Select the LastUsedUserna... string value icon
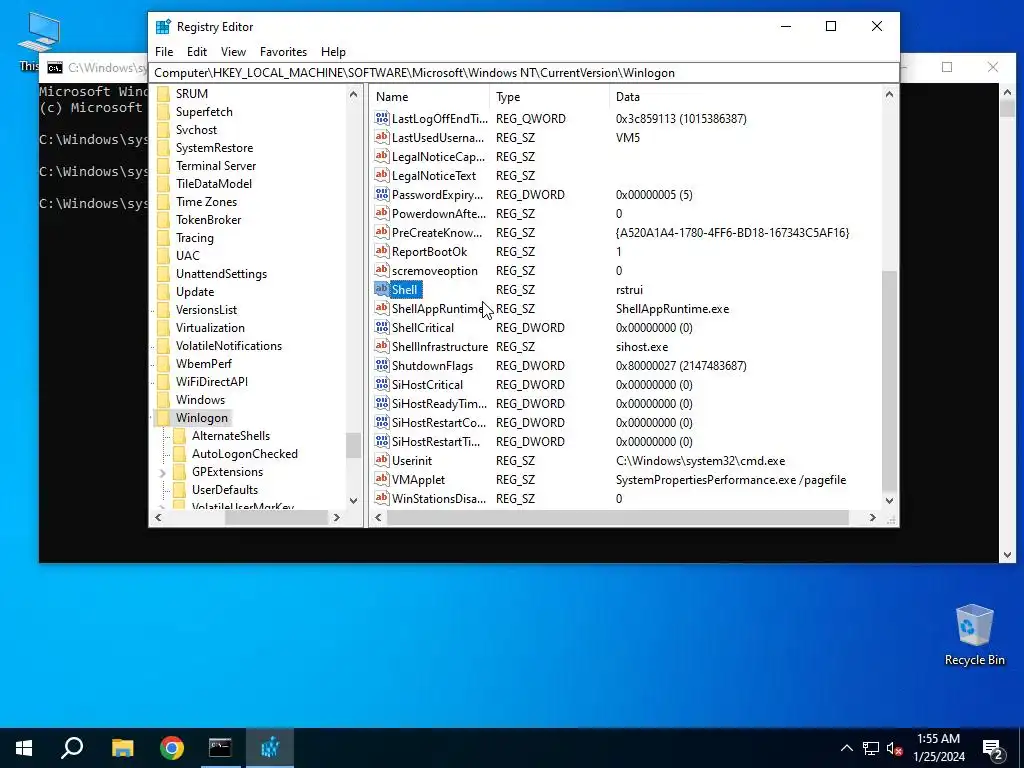1024x768 pixels. pyautogui.click(x=382, y=138)
